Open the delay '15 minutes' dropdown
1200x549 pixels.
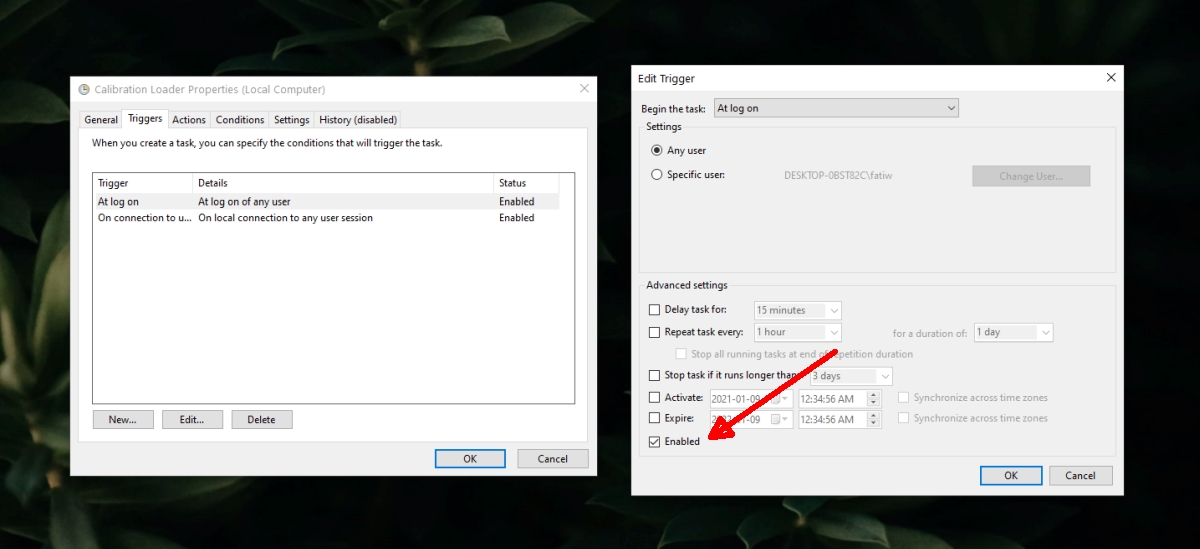click(798, 310)
